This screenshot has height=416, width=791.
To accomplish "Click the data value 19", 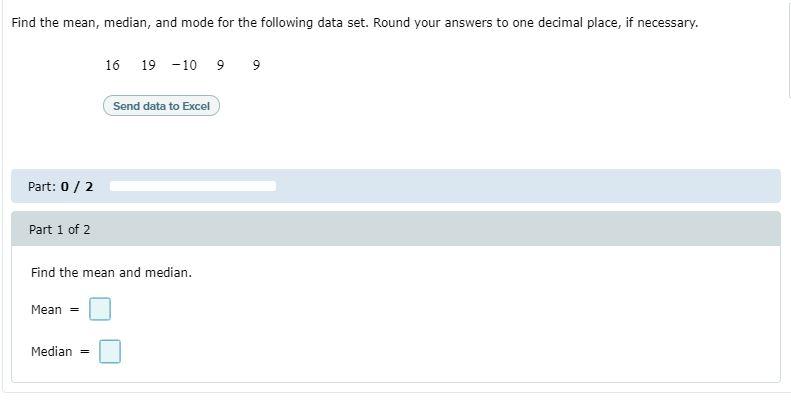I will pos(148,65).
